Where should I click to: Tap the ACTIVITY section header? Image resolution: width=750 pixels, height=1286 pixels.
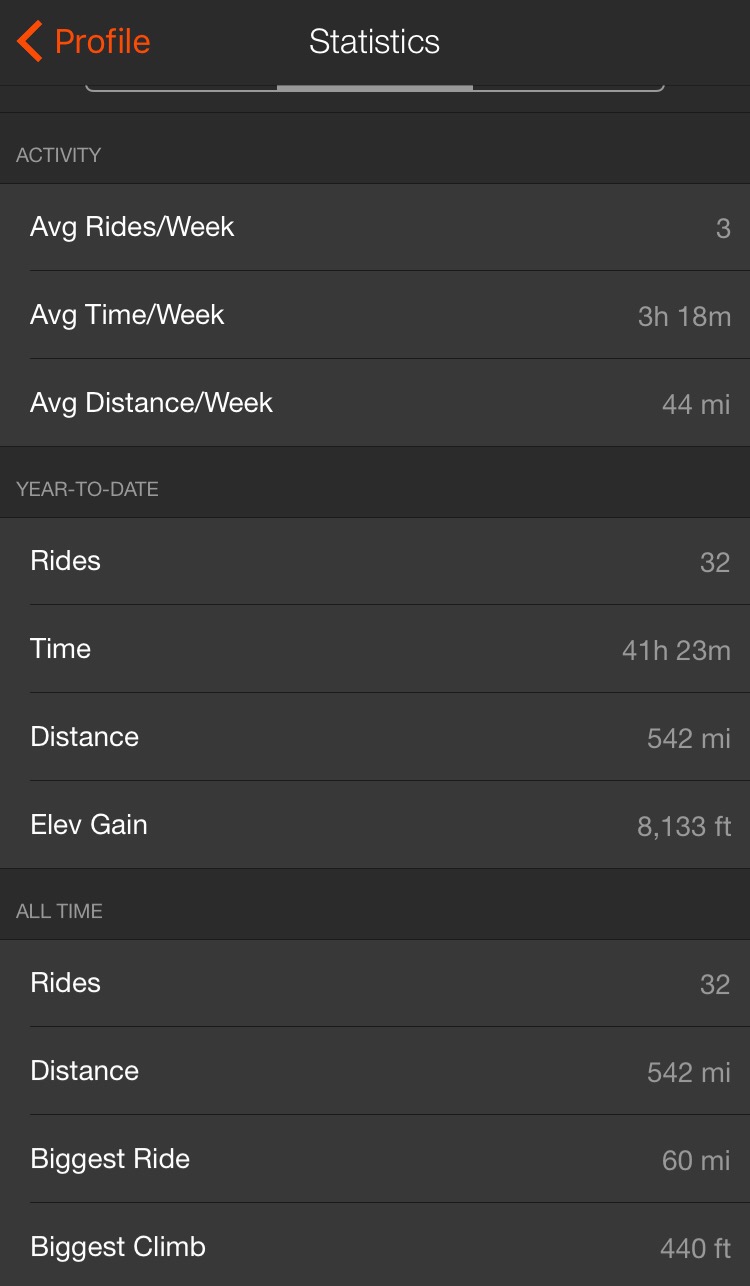pos(59,155)
